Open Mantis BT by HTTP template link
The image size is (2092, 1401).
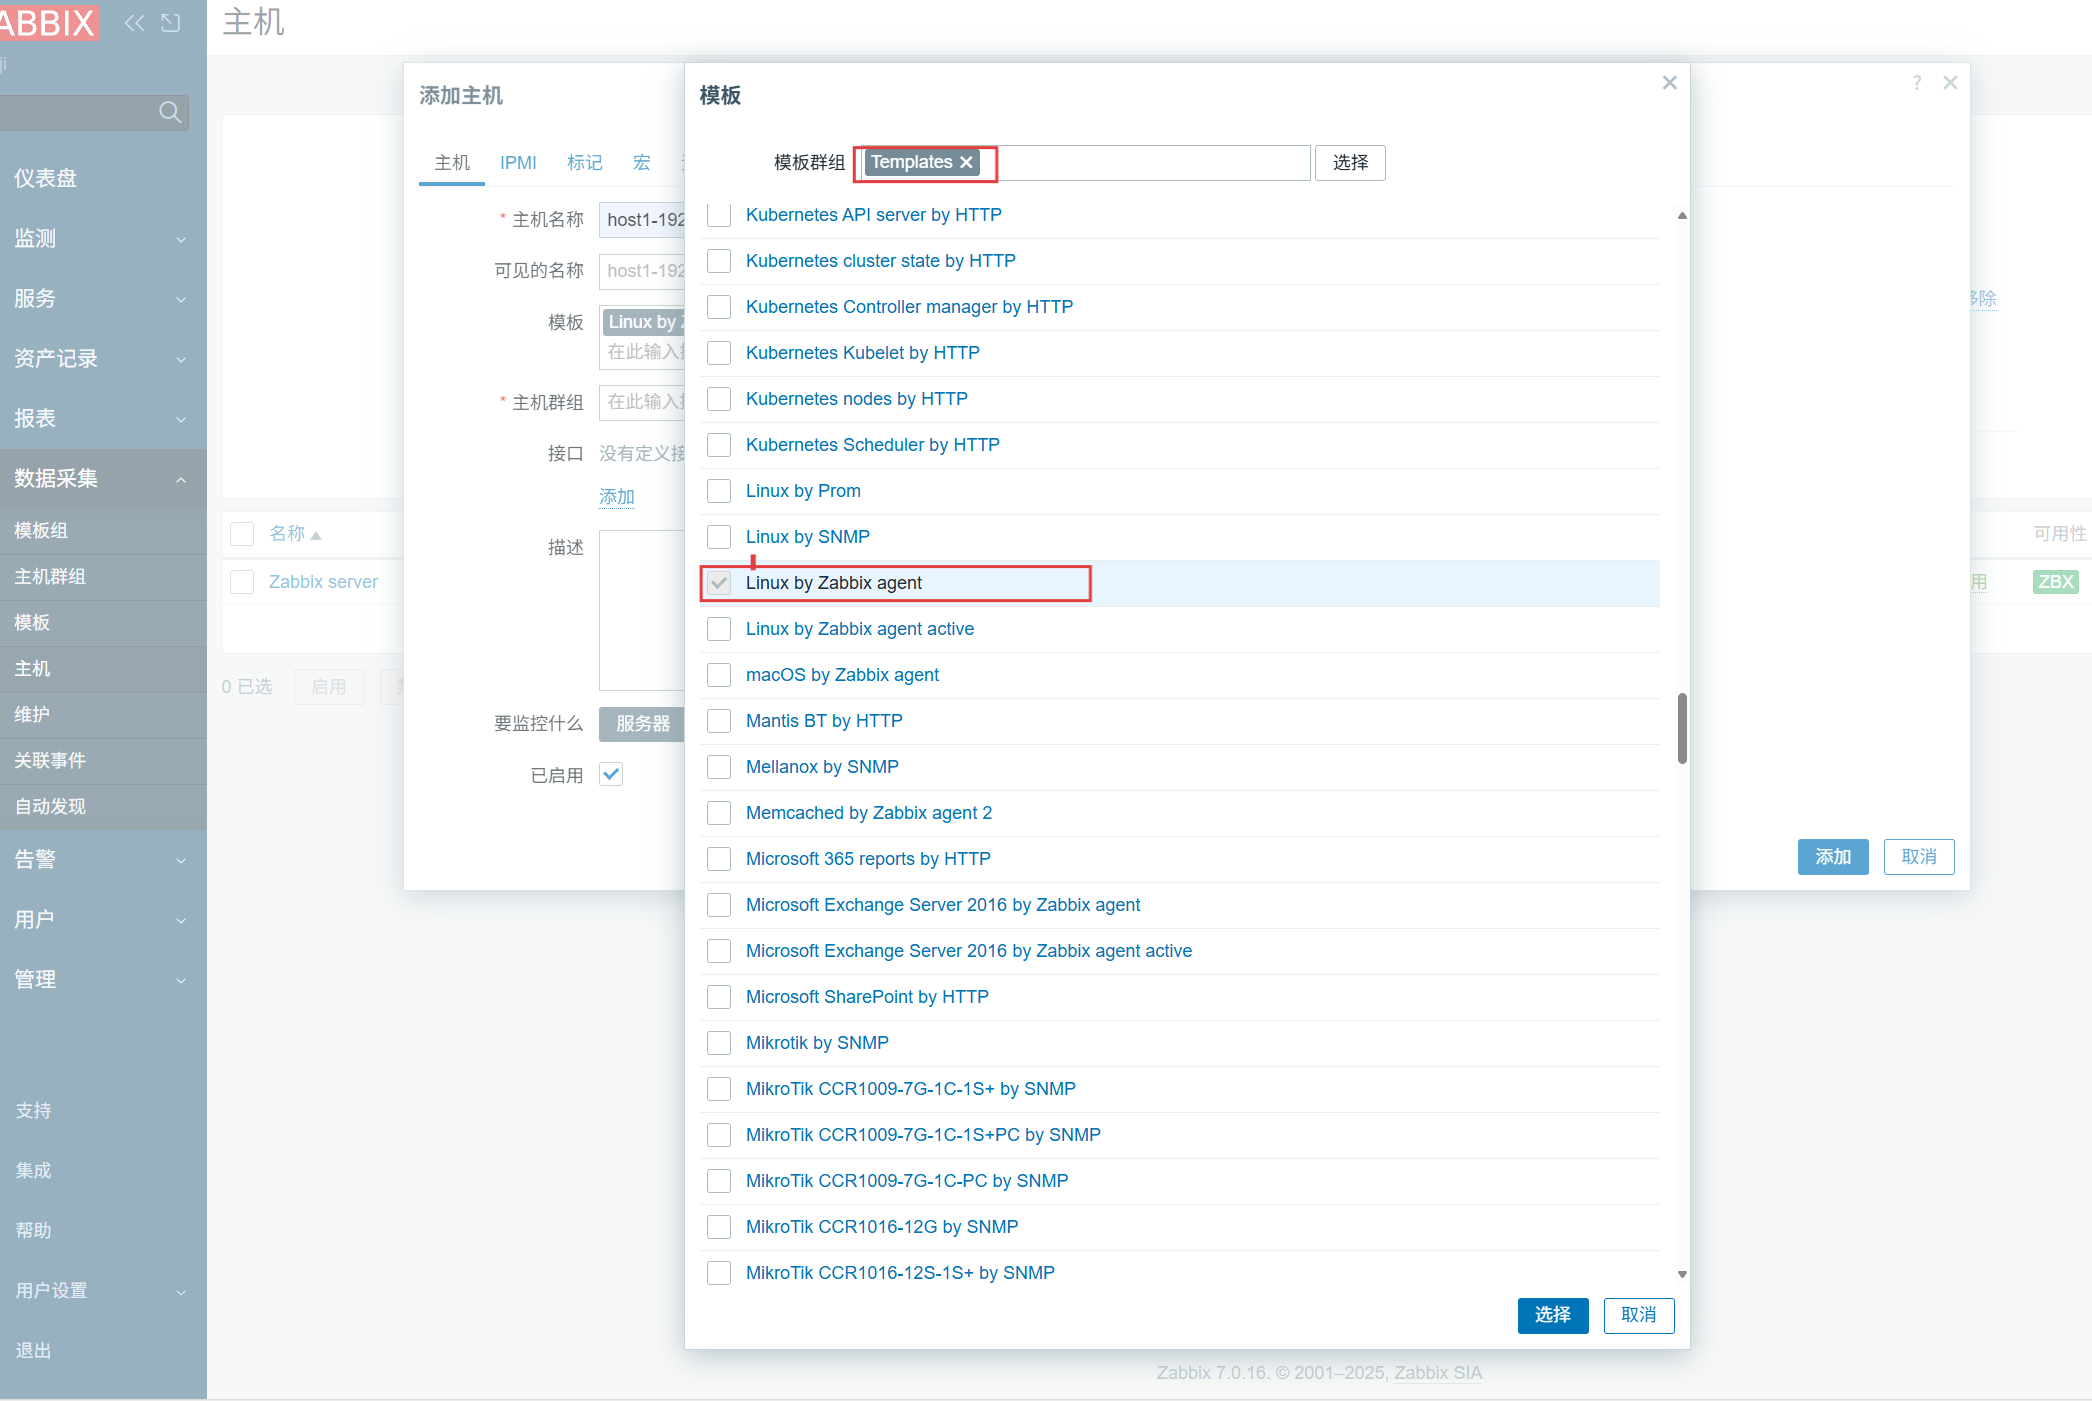tap(824, 721)
